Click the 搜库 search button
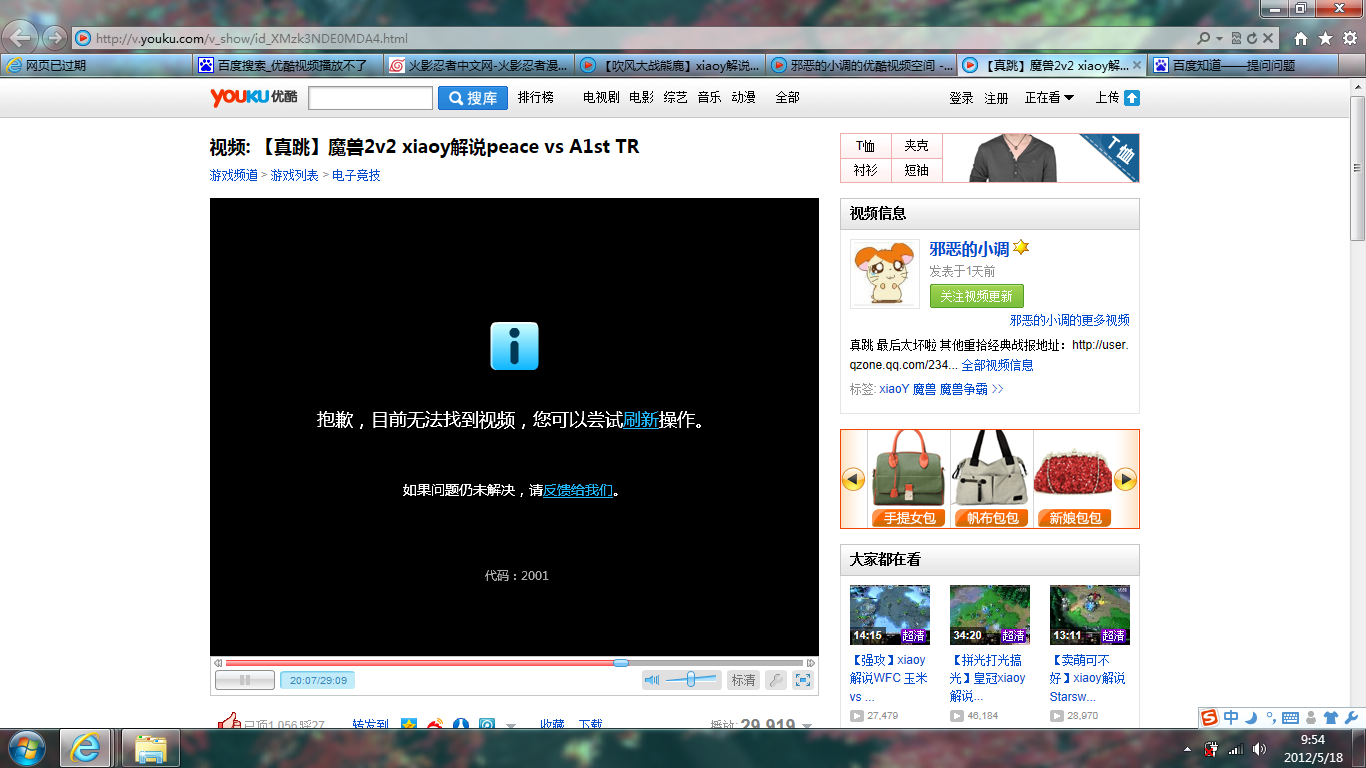 (473, 98)
